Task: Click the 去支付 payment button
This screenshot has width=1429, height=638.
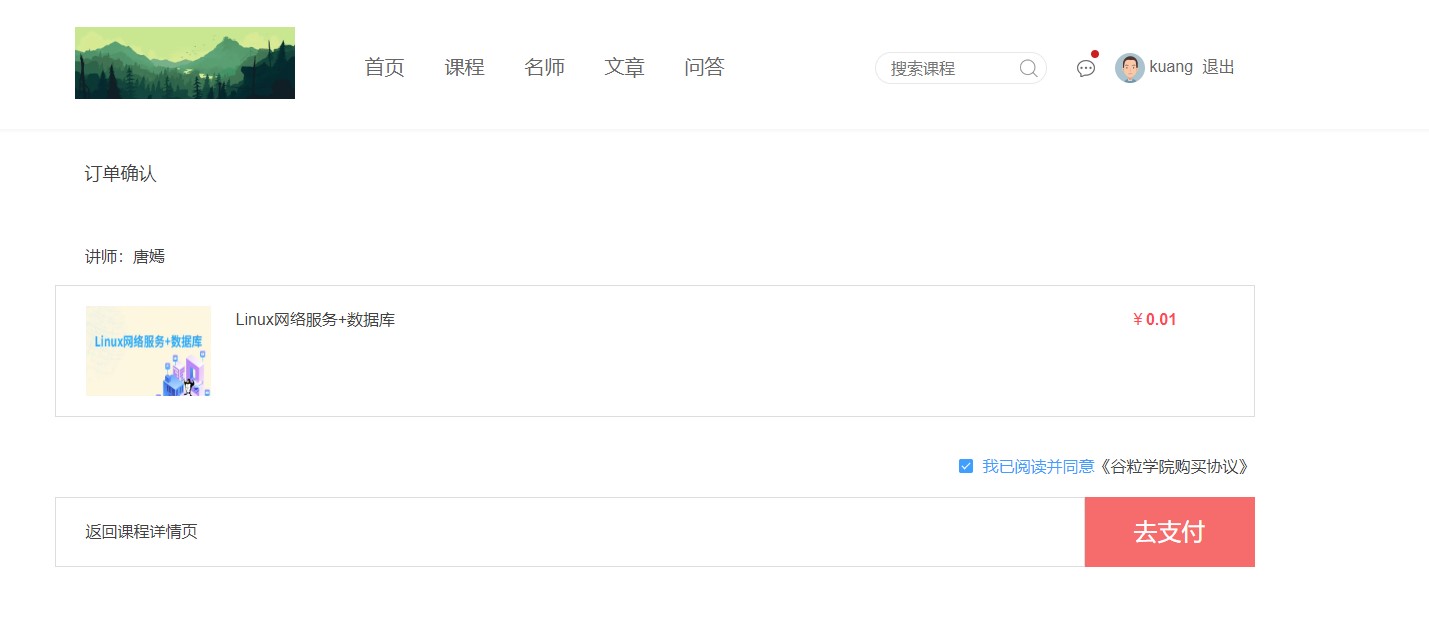Action: 1170,532
